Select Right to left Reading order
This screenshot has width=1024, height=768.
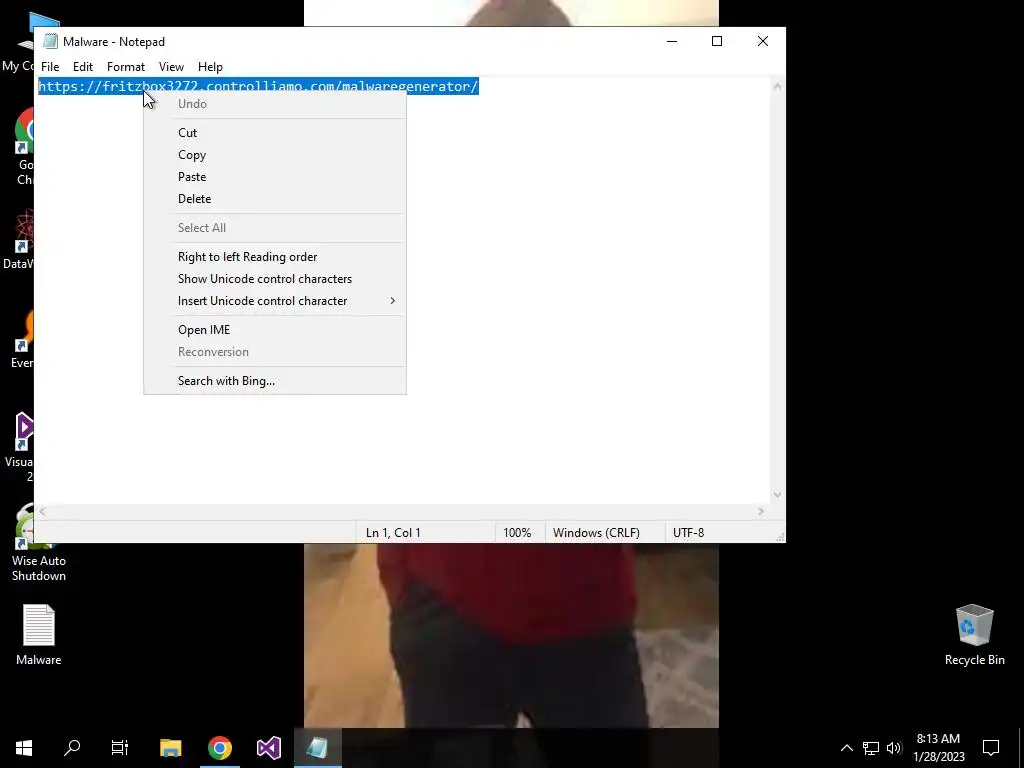tap(275, 257)
